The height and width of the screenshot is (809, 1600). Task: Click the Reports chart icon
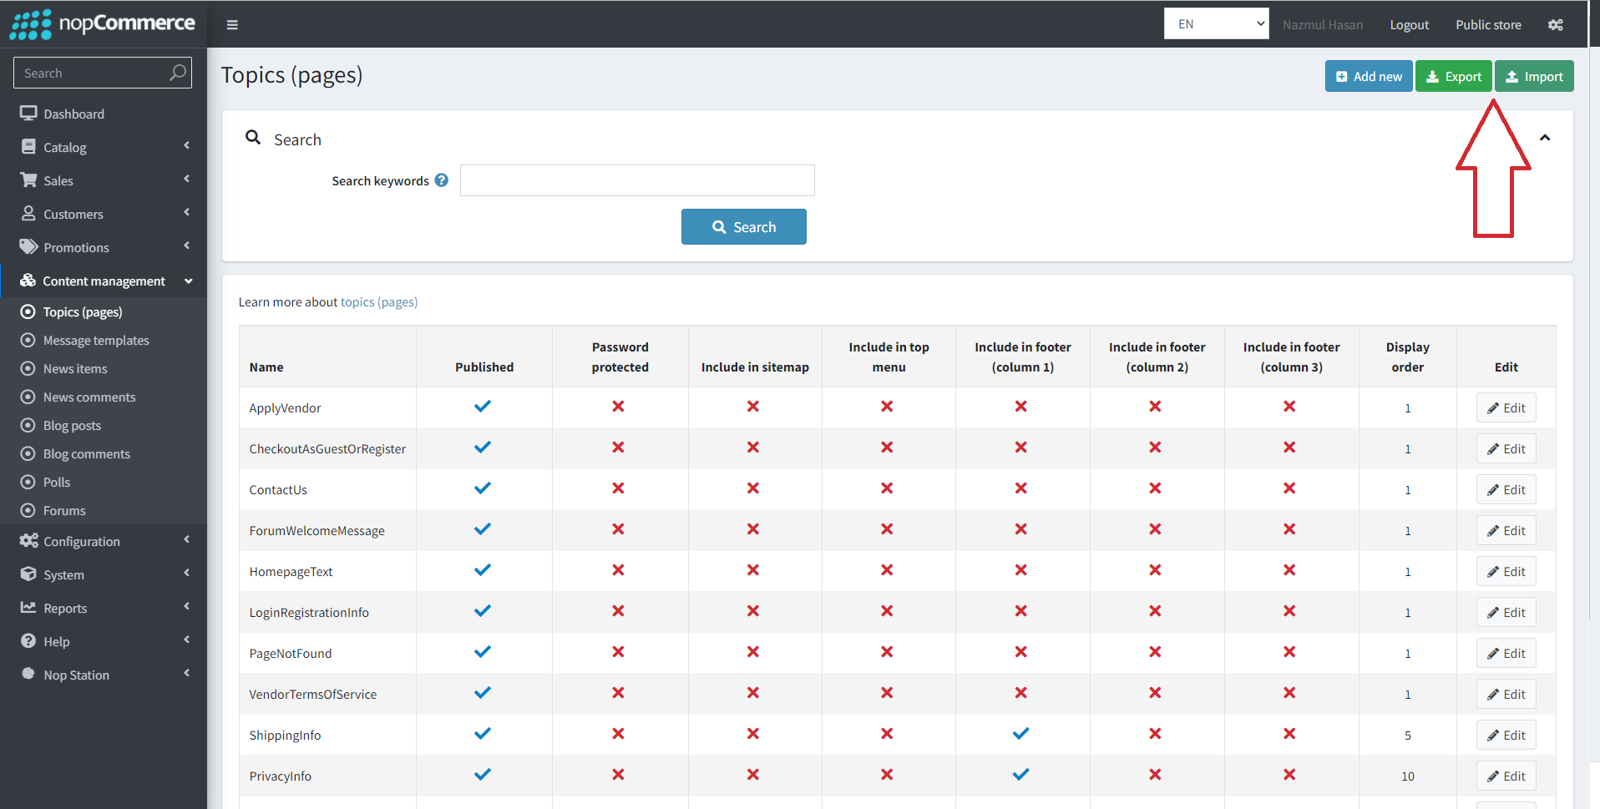coord(28,608)
